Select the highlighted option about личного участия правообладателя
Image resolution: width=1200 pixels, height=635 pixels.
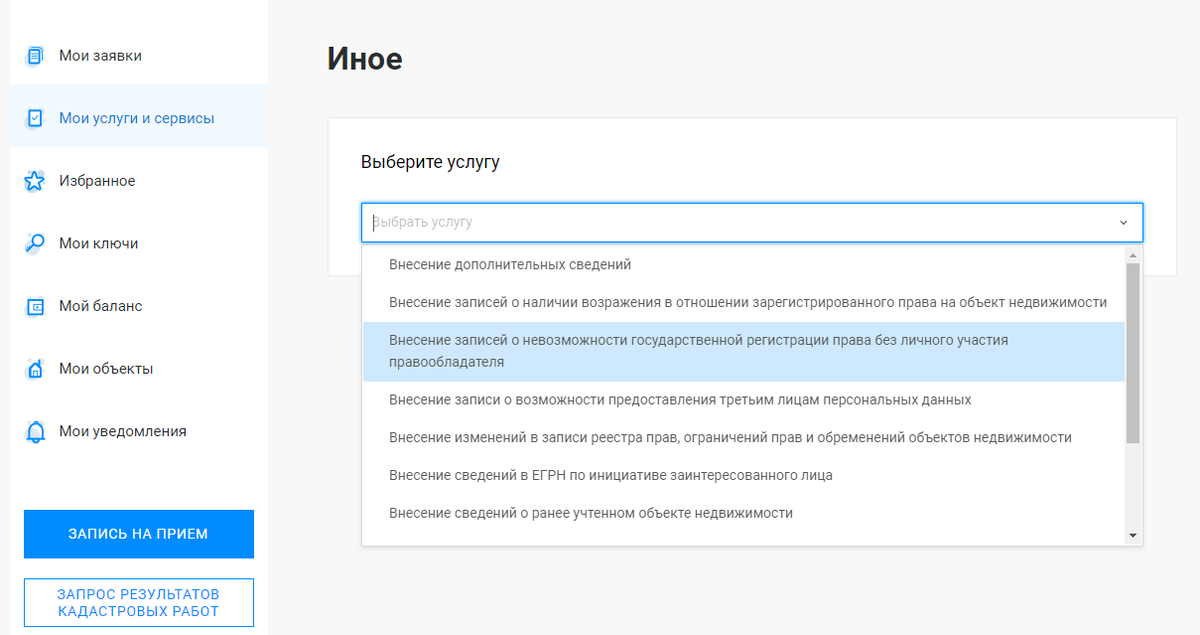point(700,351)
